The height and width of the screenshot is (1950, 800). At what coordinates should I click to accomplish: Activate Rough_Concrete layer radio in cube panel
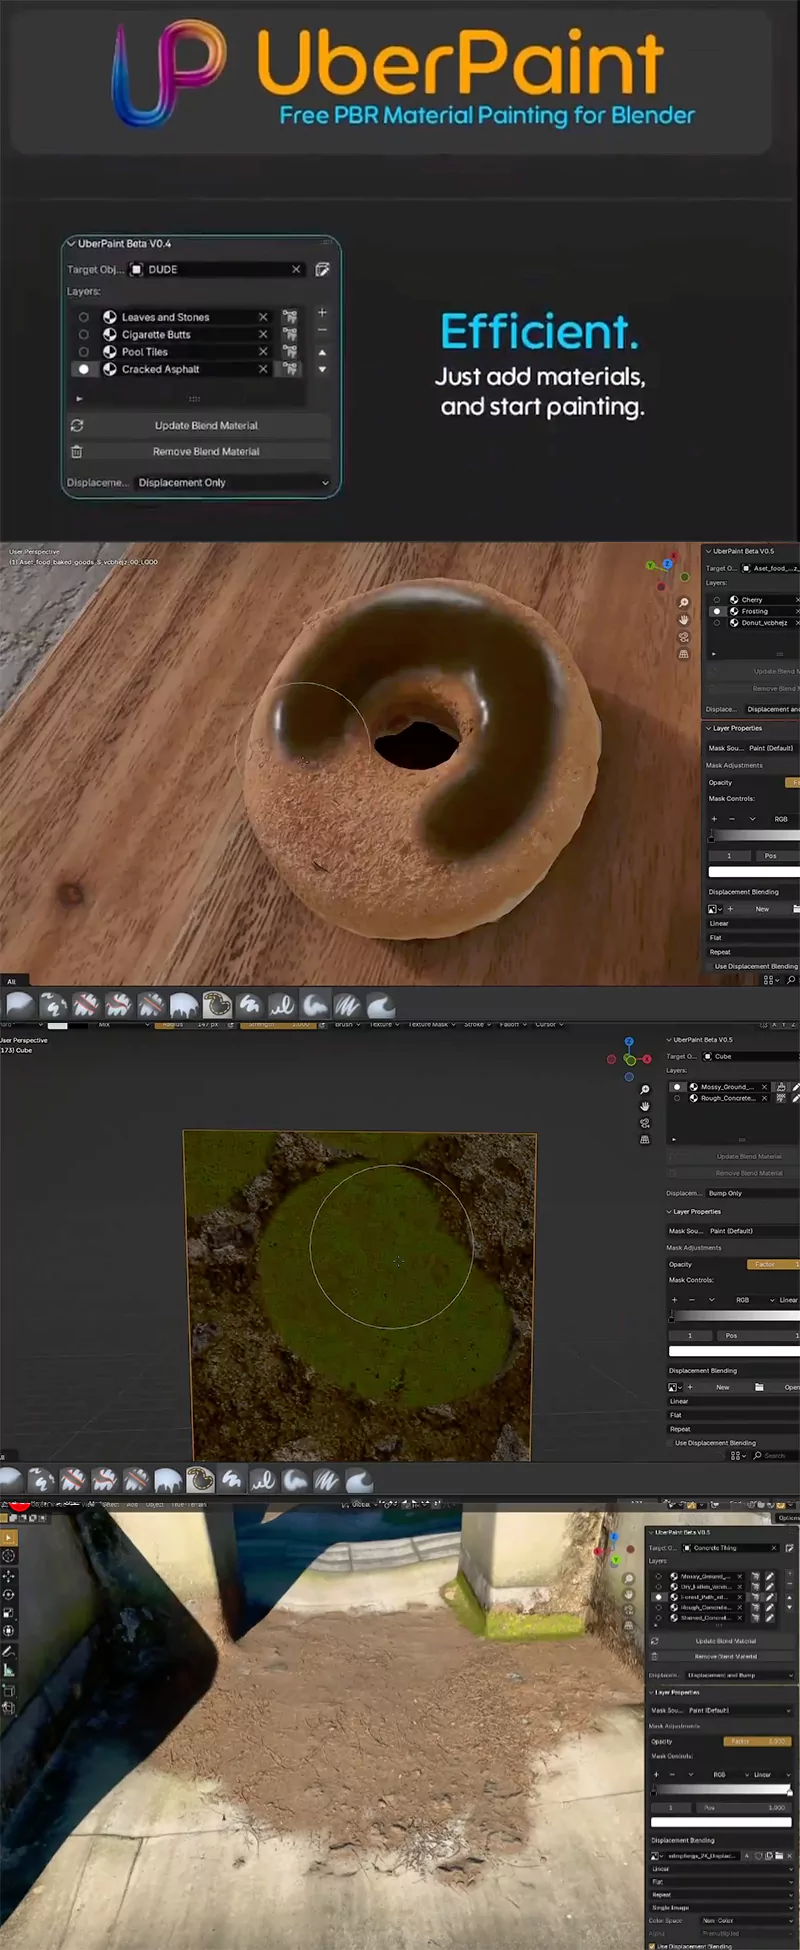[x=677, y=1098]
